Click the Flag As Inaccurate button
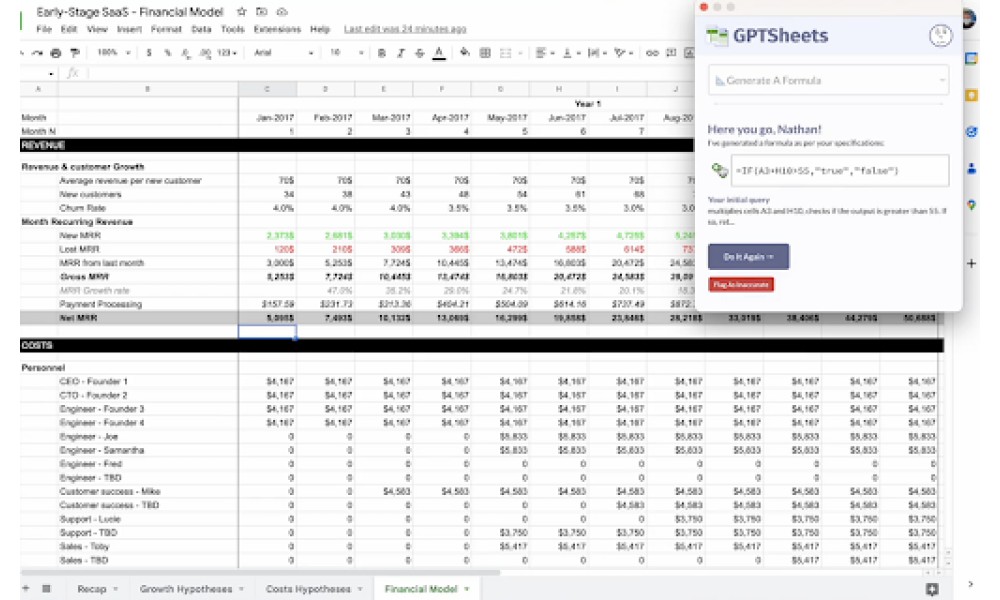Image resolution: width=1000 pixels, height=600 pixels. (x=740, y=284)
